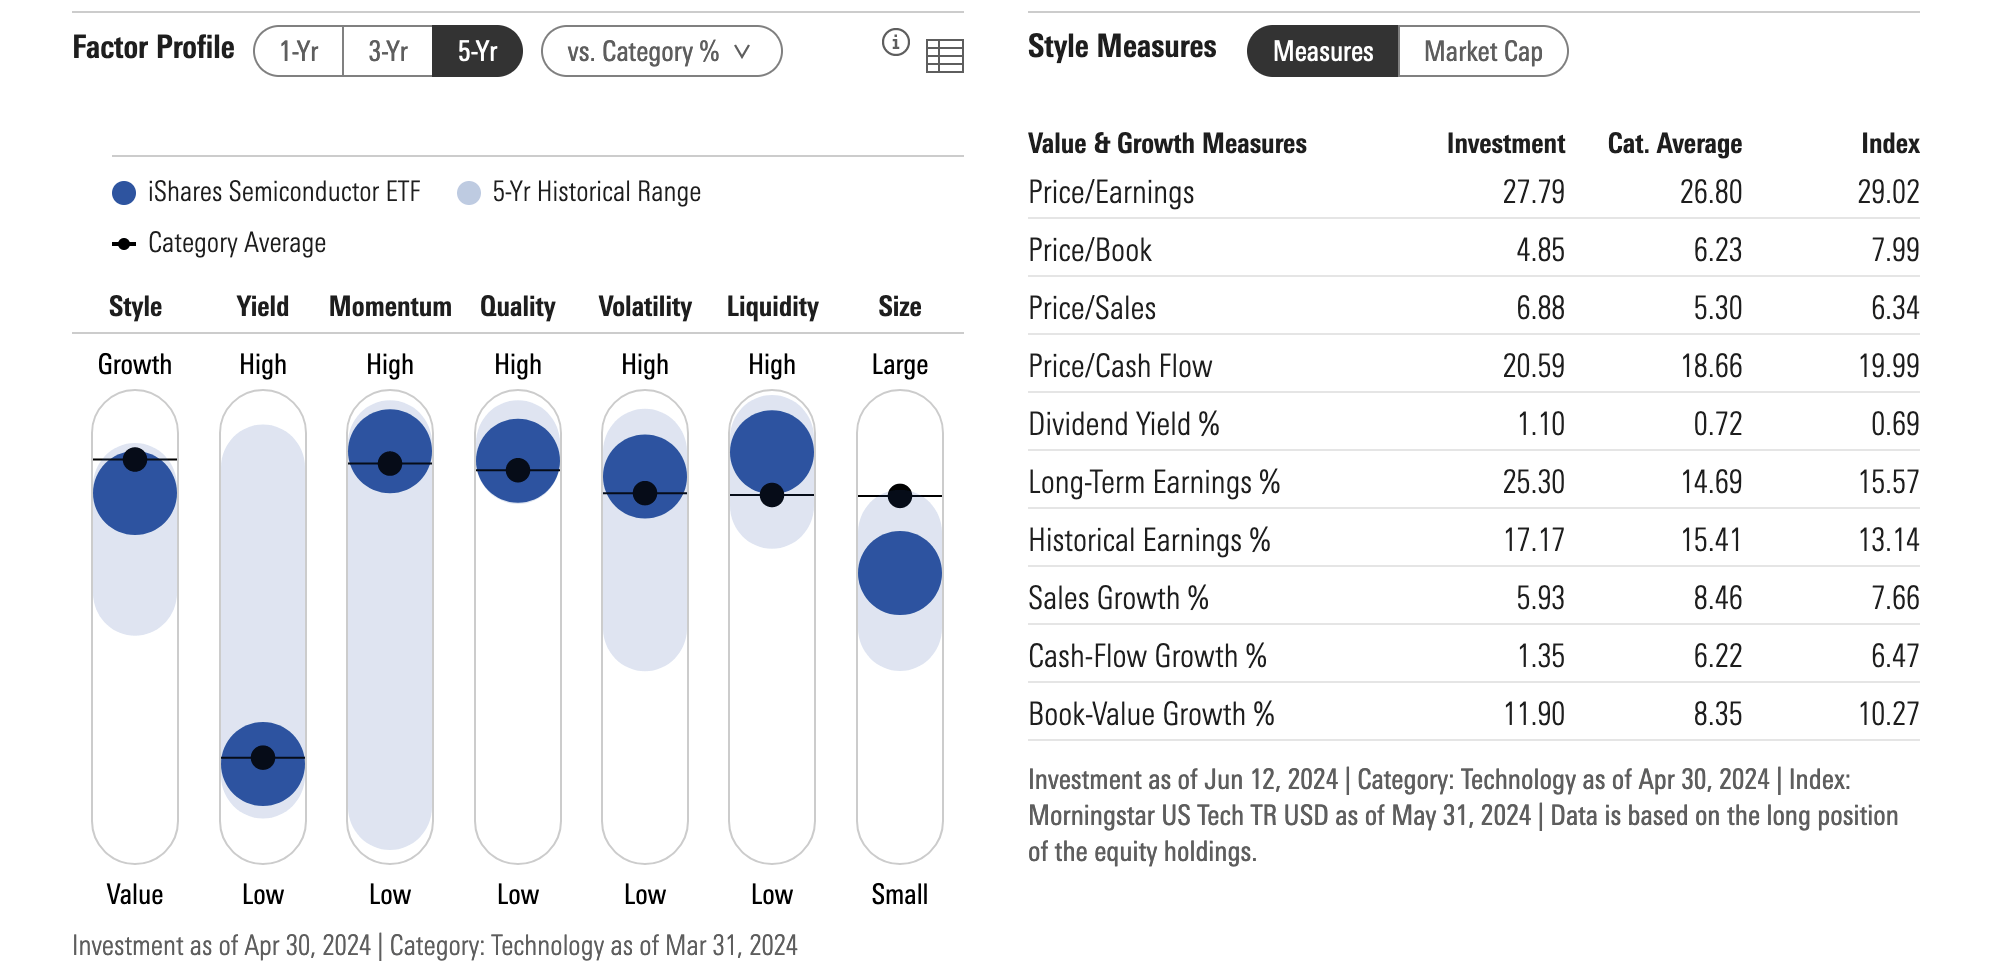Select the 5-Yr tab in Factor Profile
This screenshot has width=1998, height=970.
pos(477,51)
